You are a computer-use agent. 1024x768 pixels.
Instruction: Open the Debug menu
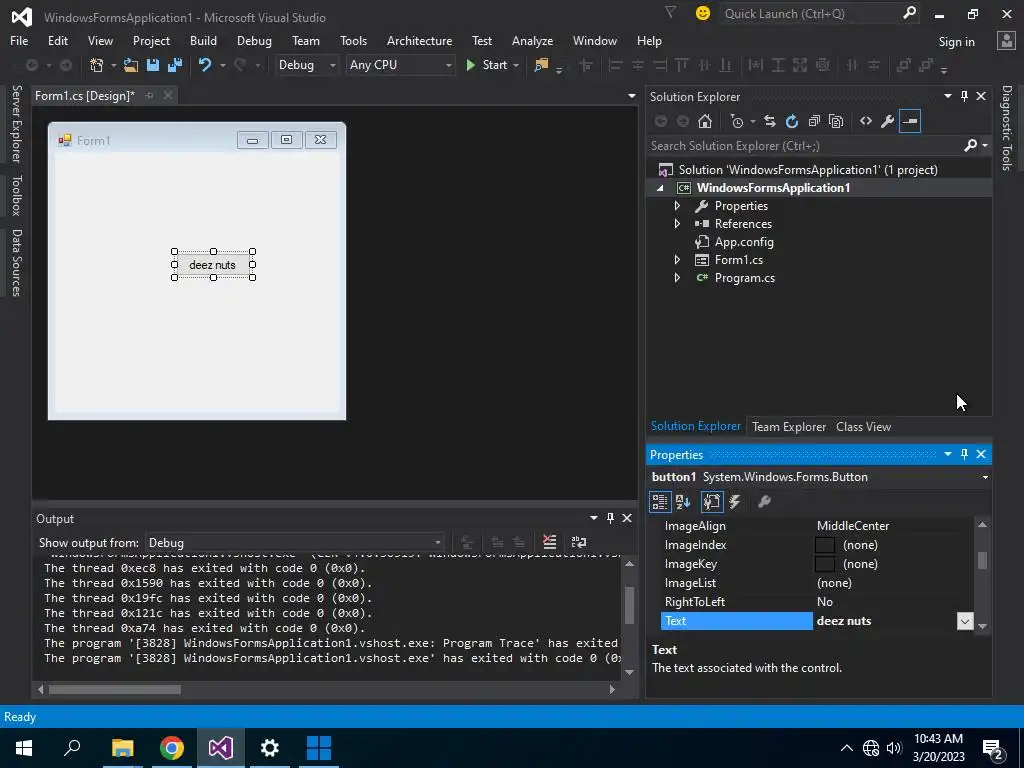pyautogui.click(x=254, y=40)
